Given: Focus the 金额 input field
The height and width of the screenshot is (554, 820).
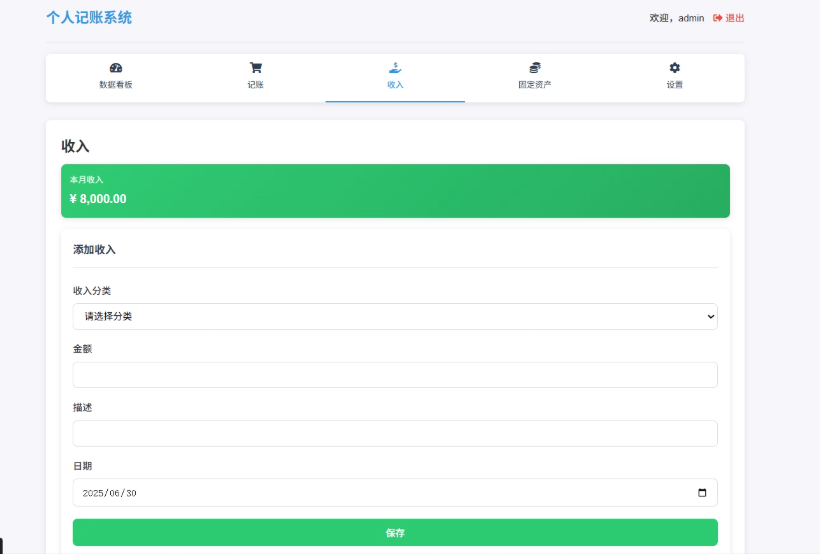Looking at the screenshot, I should (395, 375).
